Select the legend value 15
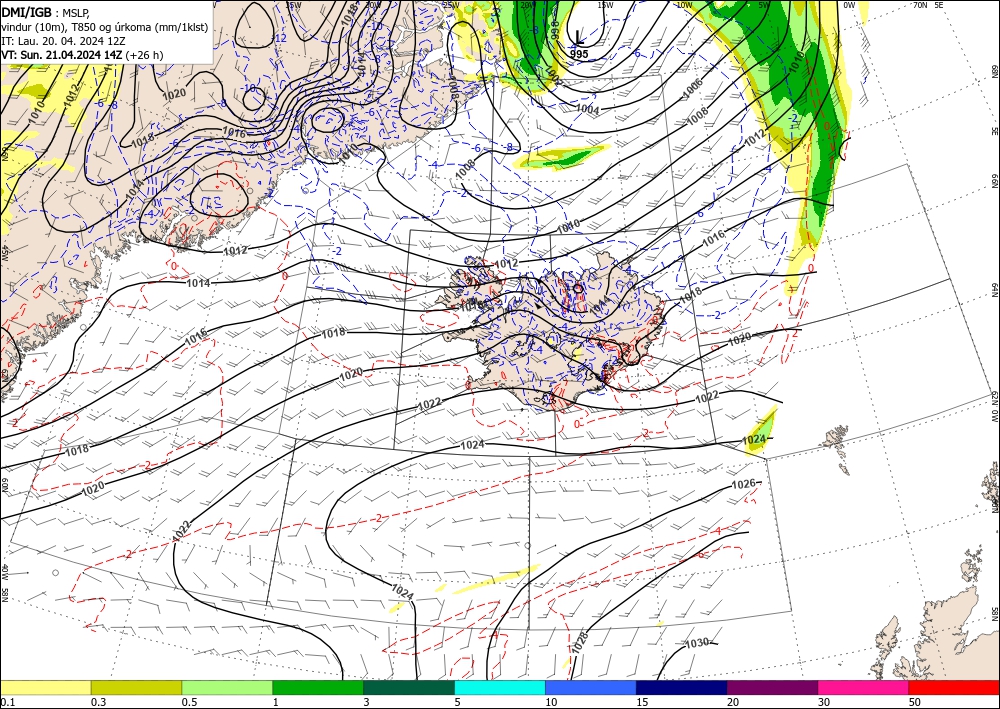Viewport: 1000px width, 709px height. 642,702
